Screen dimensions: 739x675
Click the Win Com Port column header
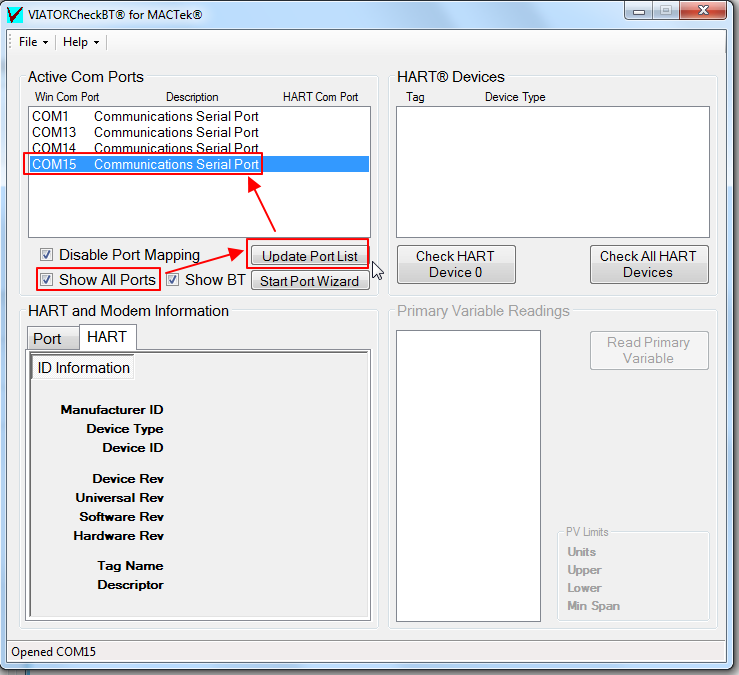point(67,97)
